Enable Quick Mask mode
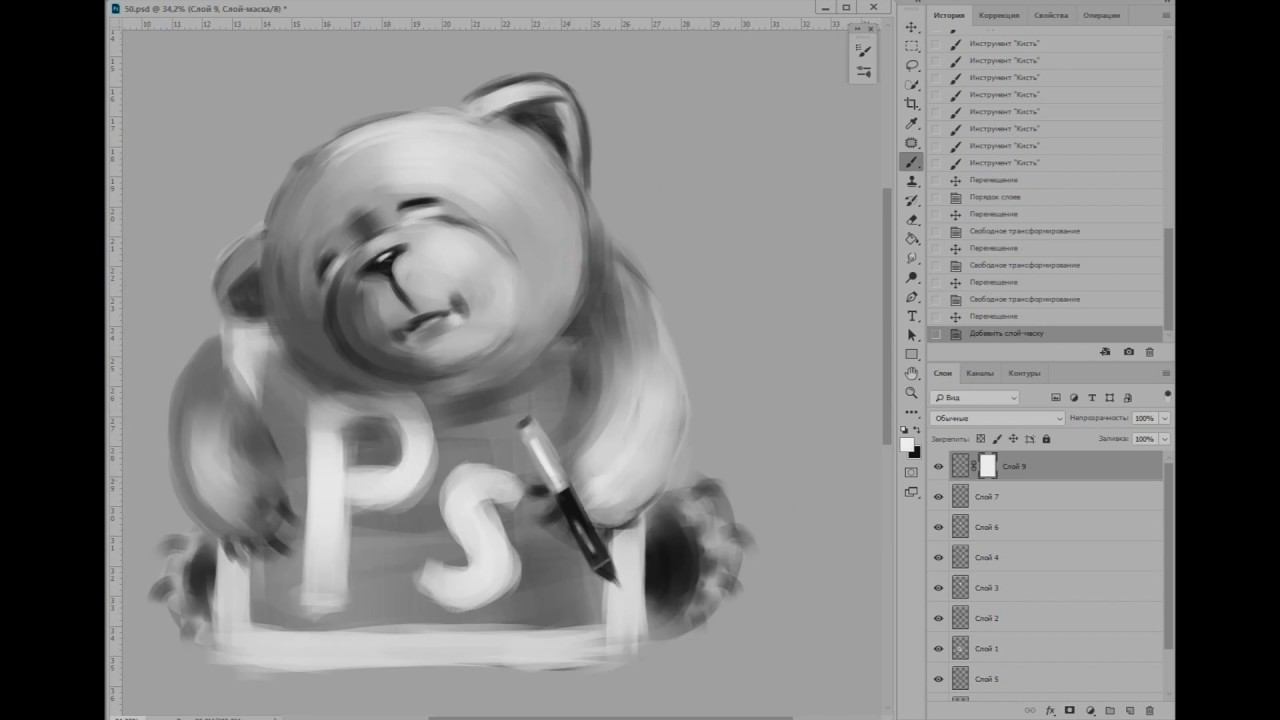This screenshot has height=720, width=1280. (x=911, y=472)
